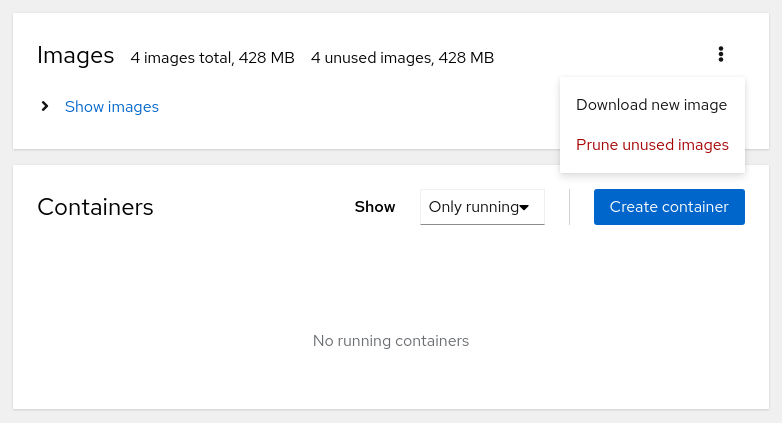782x423 pixels.
Task: Open the Images kebab actions menu
Action: point(720,55)
